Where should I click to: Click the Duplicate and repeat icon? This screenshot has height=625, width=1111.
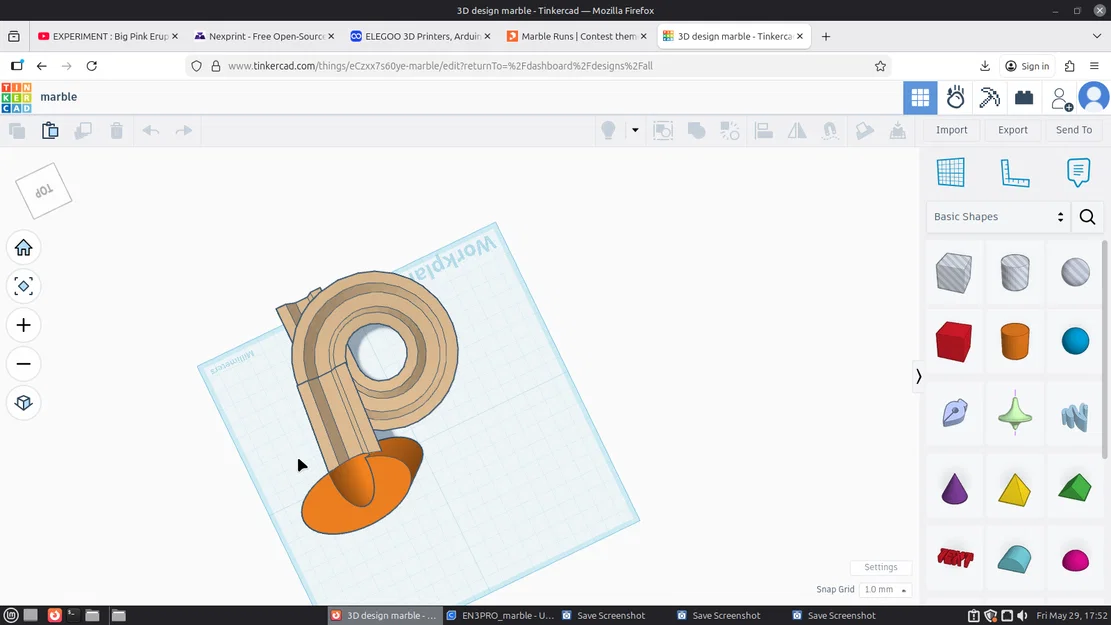pos(83,130)
